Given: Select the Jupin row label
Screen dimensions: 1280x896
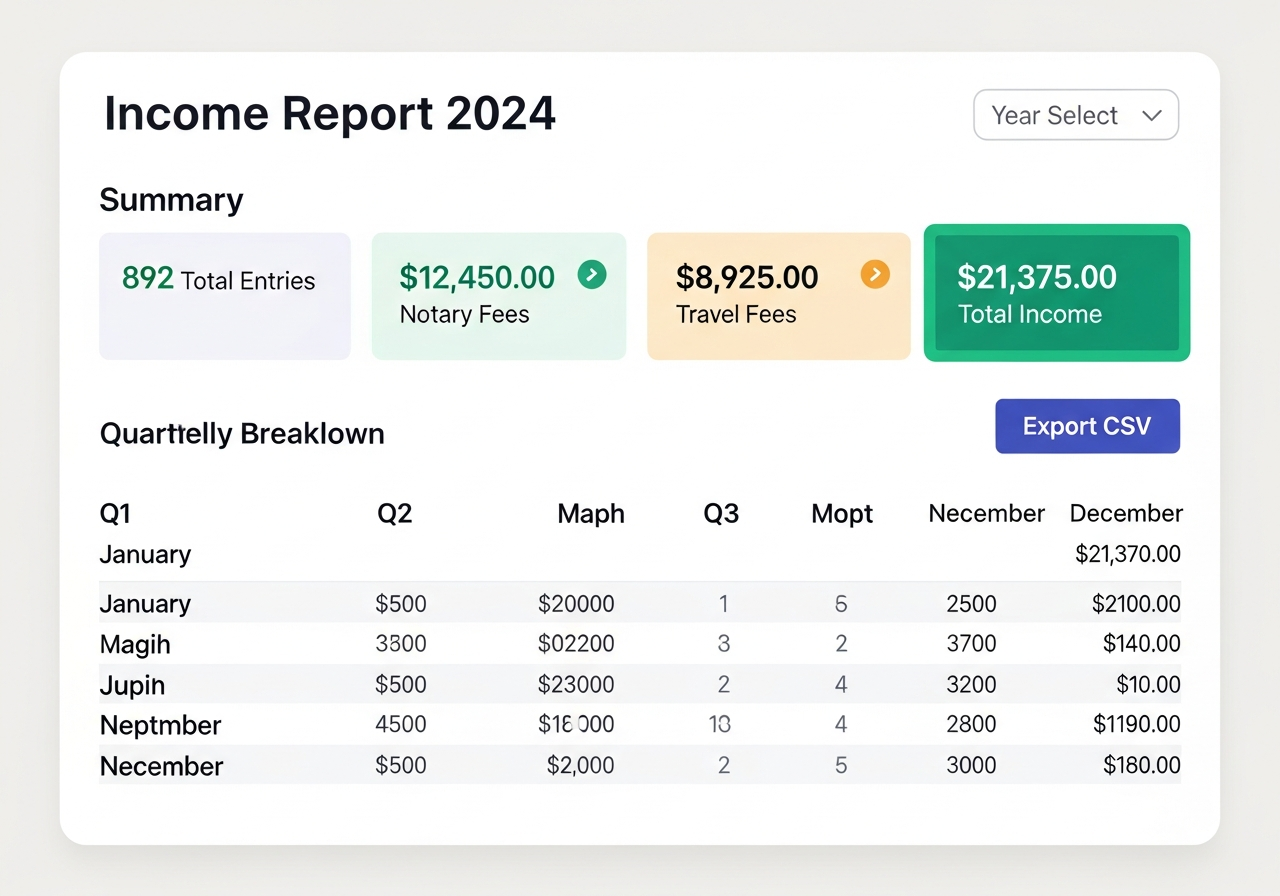Looking at the screenshot, I should pyautogui.click(x=132, y=685).
